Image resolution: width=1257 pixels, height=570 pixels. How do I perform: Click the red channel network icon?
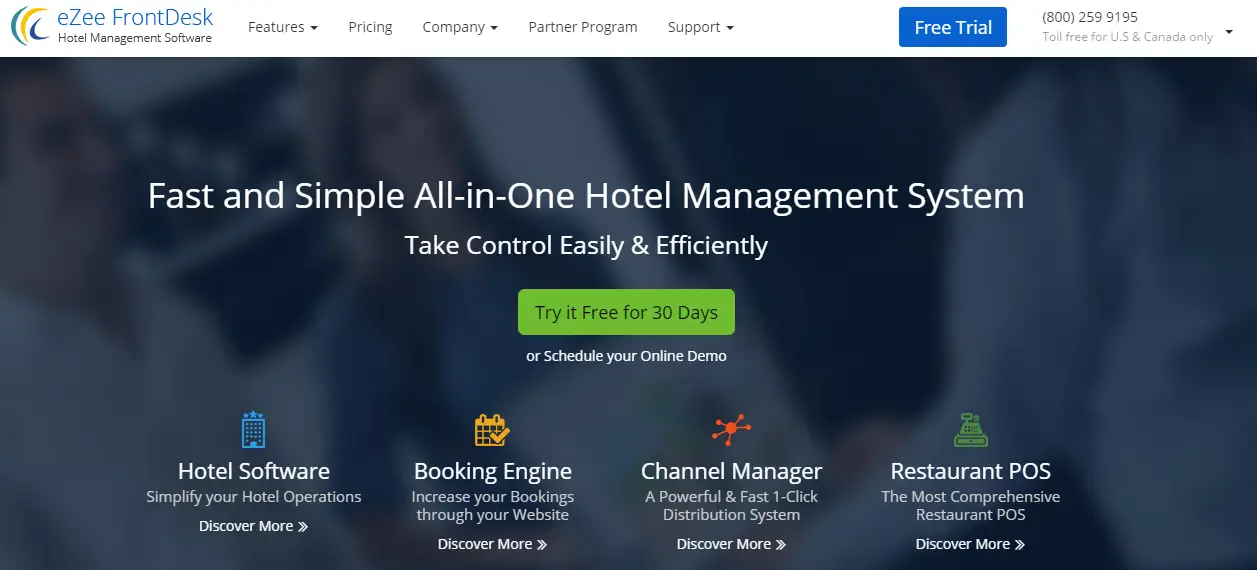[731, 430]
